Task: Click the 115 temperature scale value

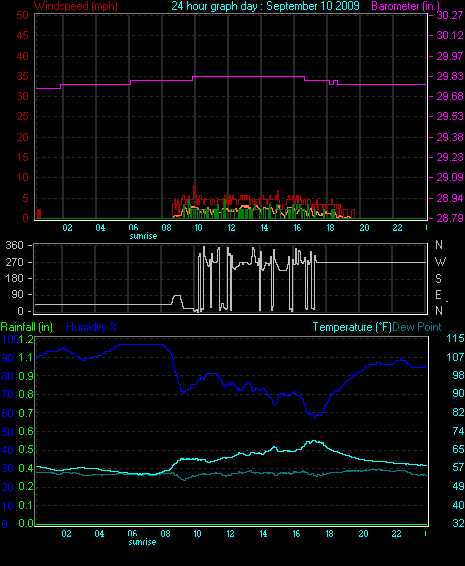Action: 455,338
